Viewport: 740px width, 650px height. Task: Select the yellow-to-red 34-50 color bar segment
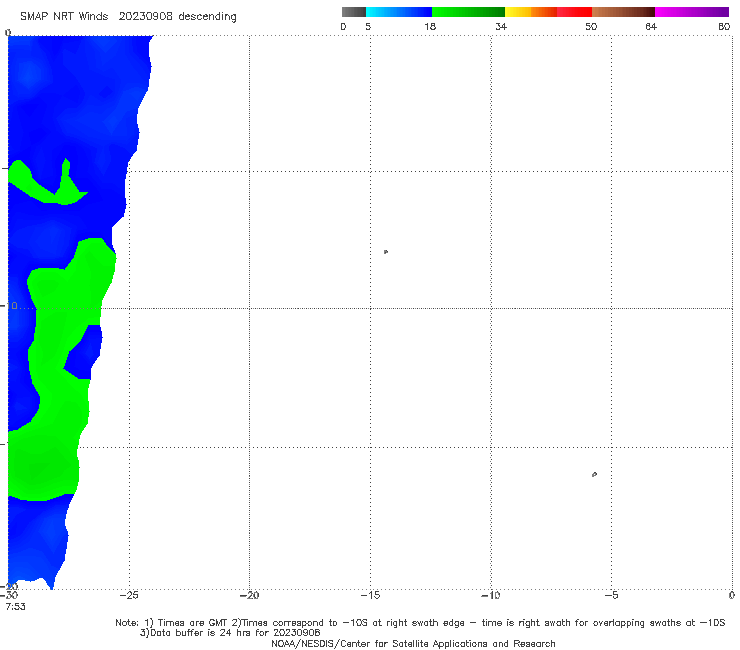coord(548,12)
